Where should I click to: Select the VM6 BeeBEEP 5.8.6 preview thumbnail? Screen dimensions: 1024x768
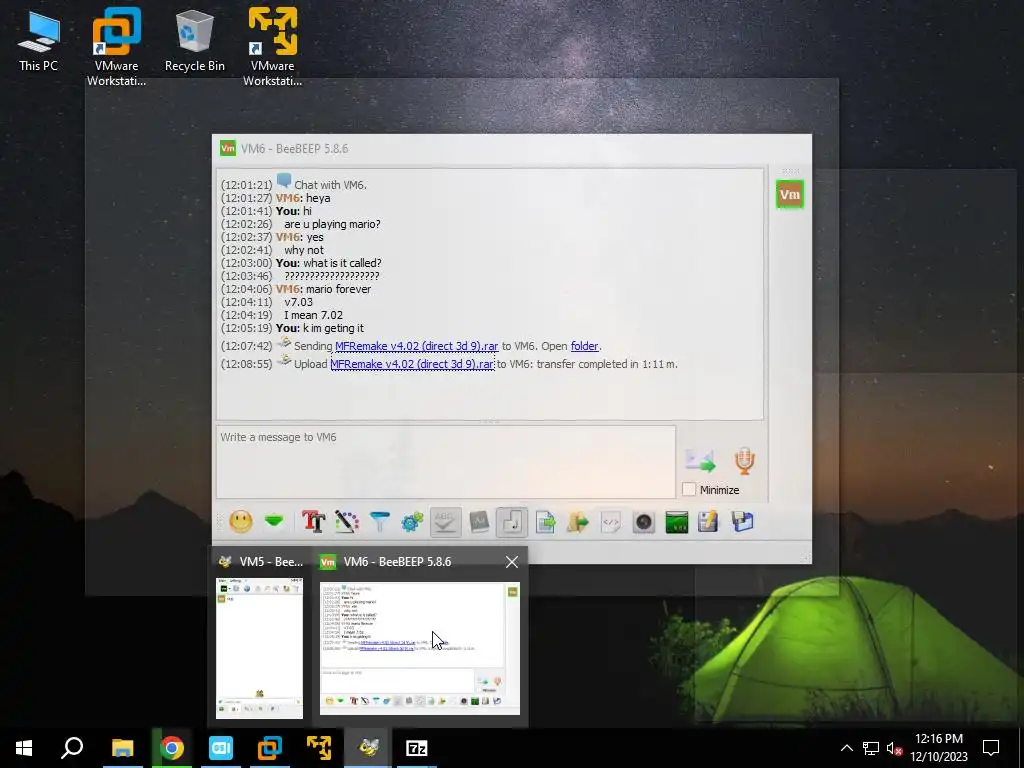pos(420,648)
